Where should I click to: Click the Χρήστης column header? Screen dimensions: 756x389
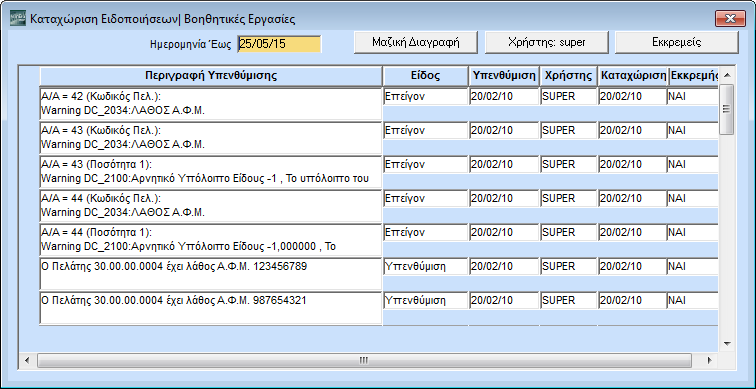568,76
